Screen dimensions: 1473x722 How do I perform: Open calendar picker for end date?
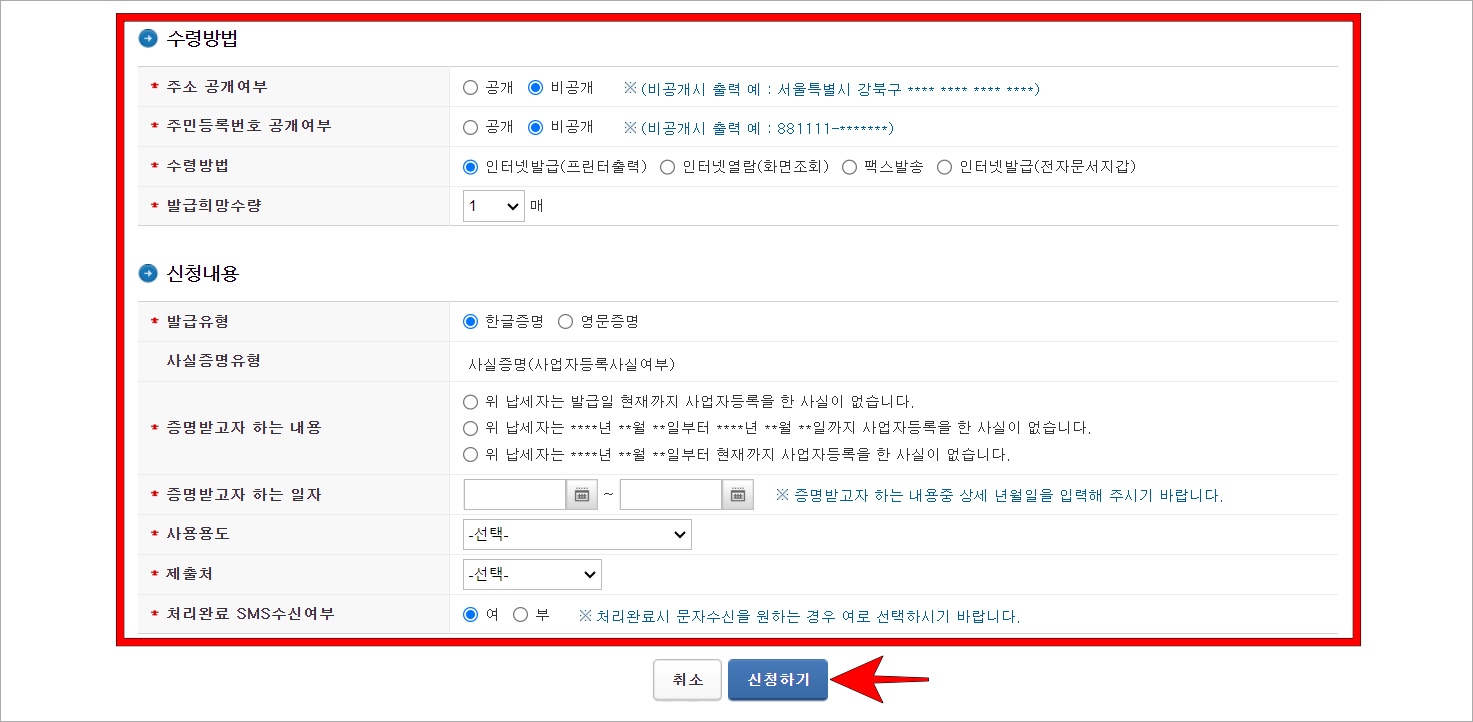738,495
